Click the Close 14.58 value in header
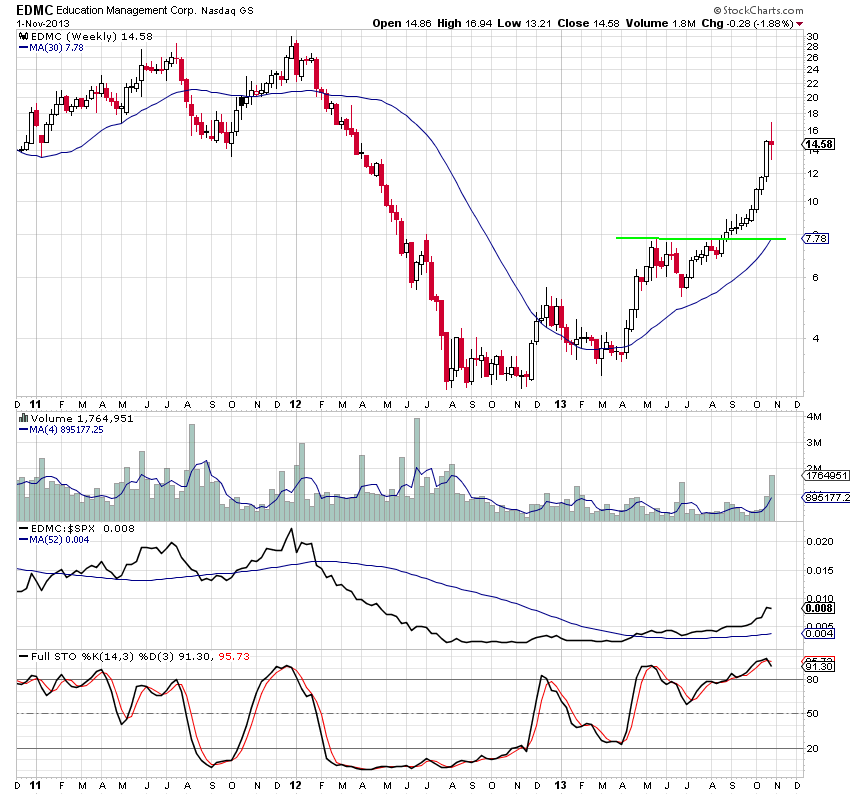 588,23
